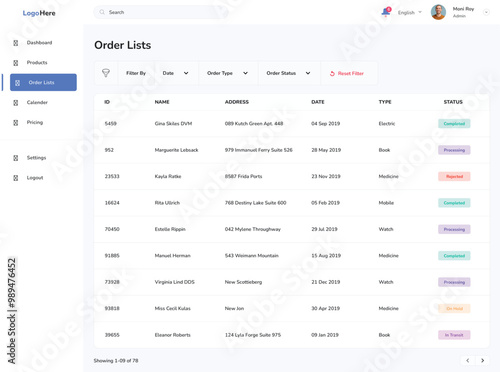Click order ID 91885
Screen dimensions: 500x372
112,256
